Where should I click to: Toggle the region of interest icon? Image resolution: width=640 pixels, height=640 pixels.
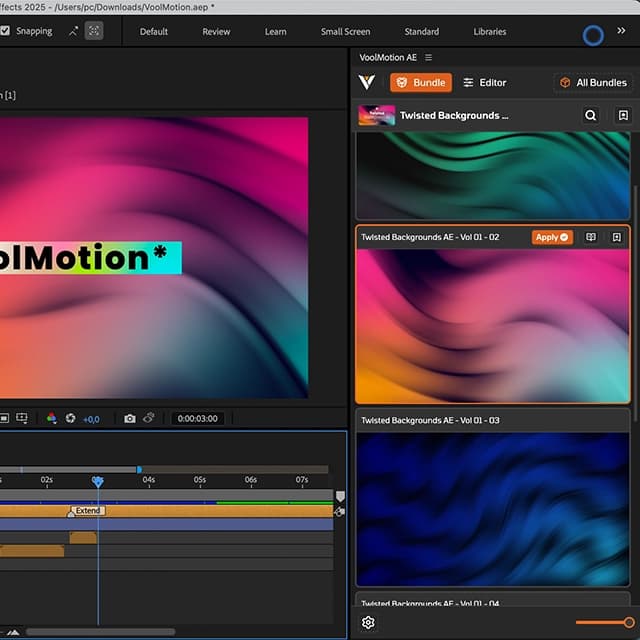(x=4, y=418)
